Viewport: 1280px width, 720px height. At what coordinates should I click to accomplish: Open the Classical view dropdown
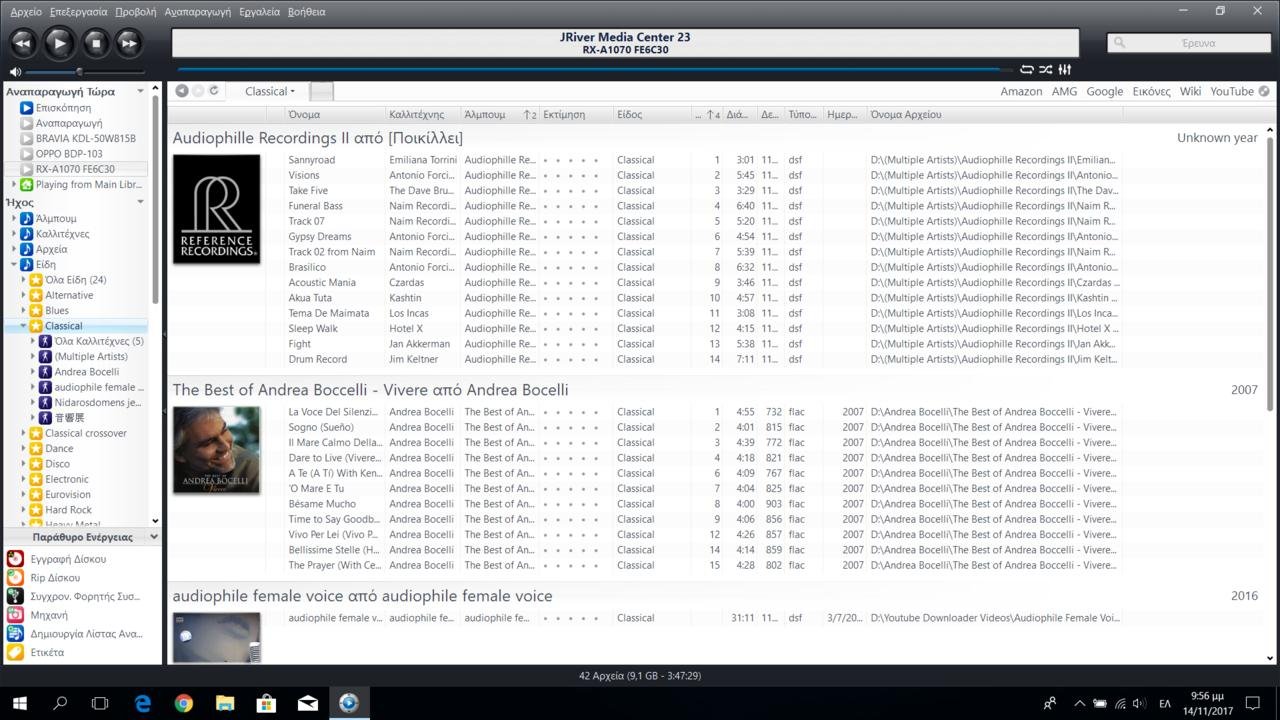[270, 91]
